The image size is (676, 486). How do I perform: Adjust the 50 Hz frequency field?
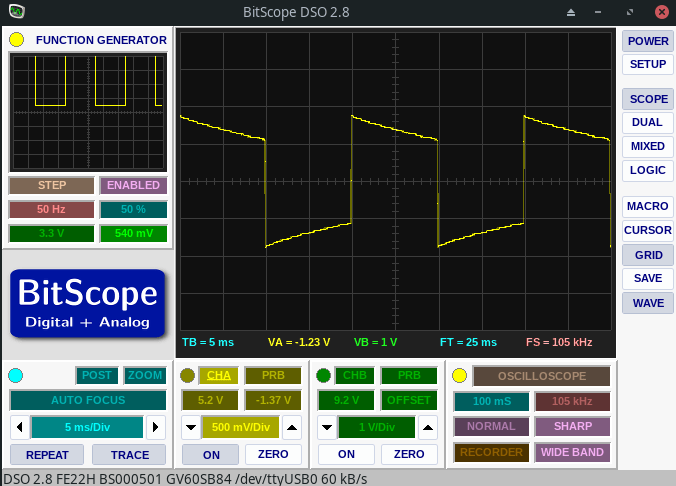[x=51, y=210]
